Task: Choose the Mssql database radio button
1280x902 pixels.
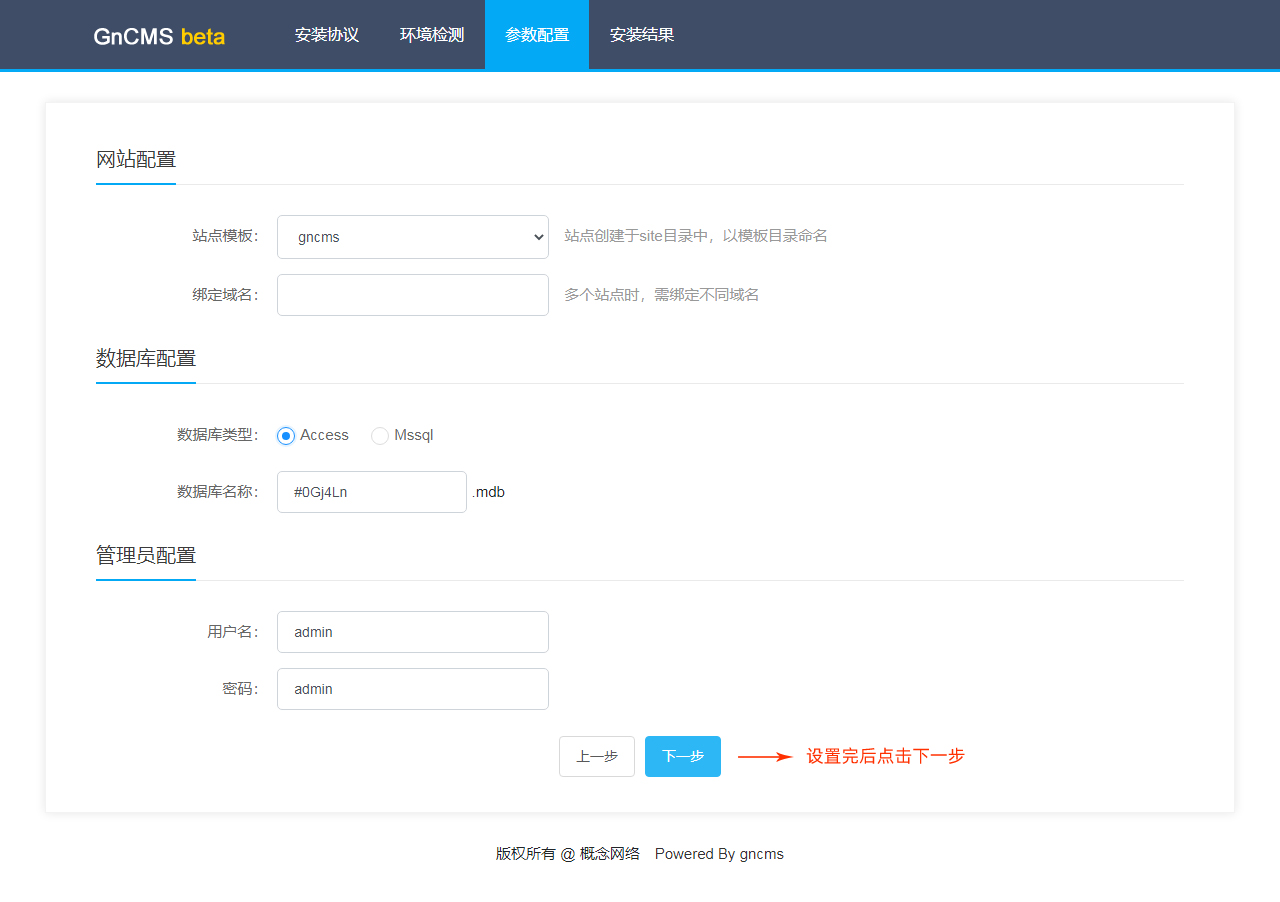Action: (x=380, y=436)
